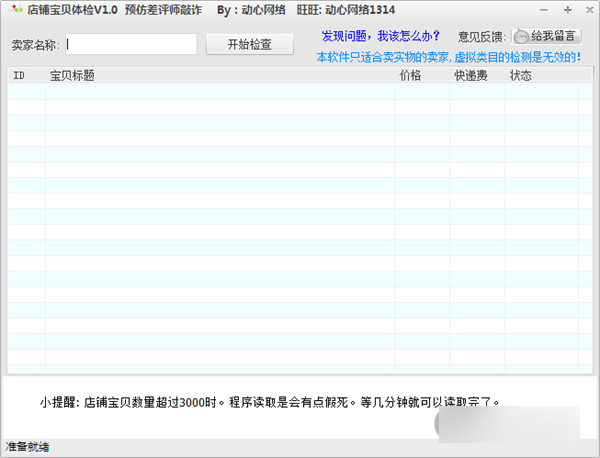This screenshot has height=458, width=600.
Task: Click the app icon in the title bar
Action: pyautogui.click(x=14, y=9)
